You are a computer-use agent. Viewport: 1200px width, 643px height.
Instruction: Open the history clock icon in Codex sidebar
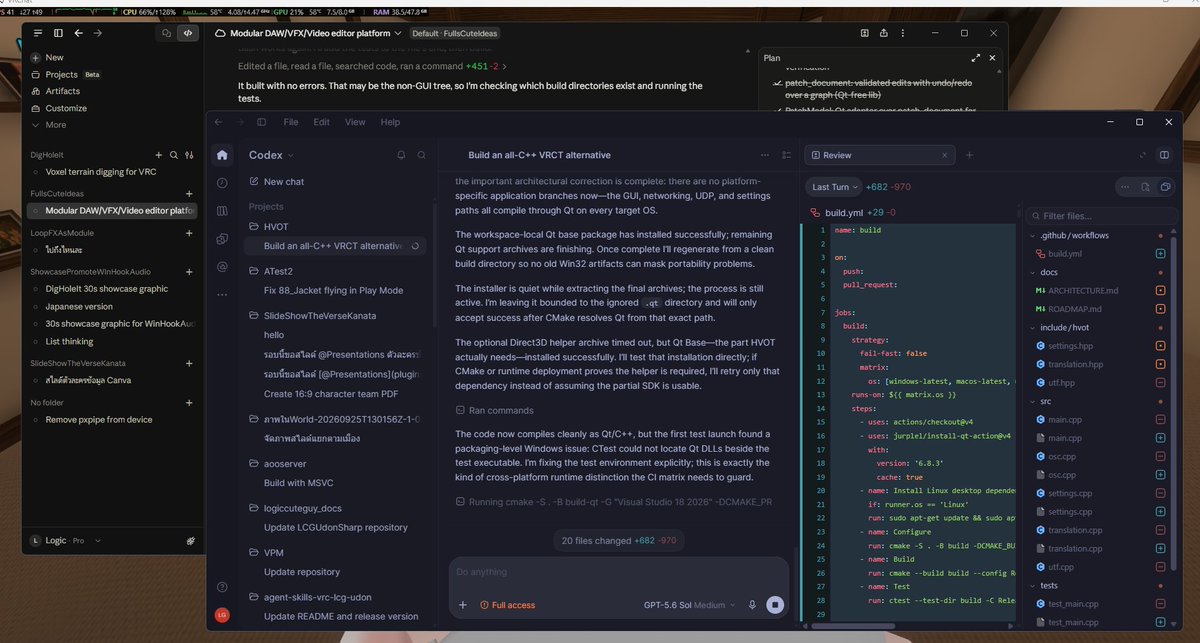[222, 183]
